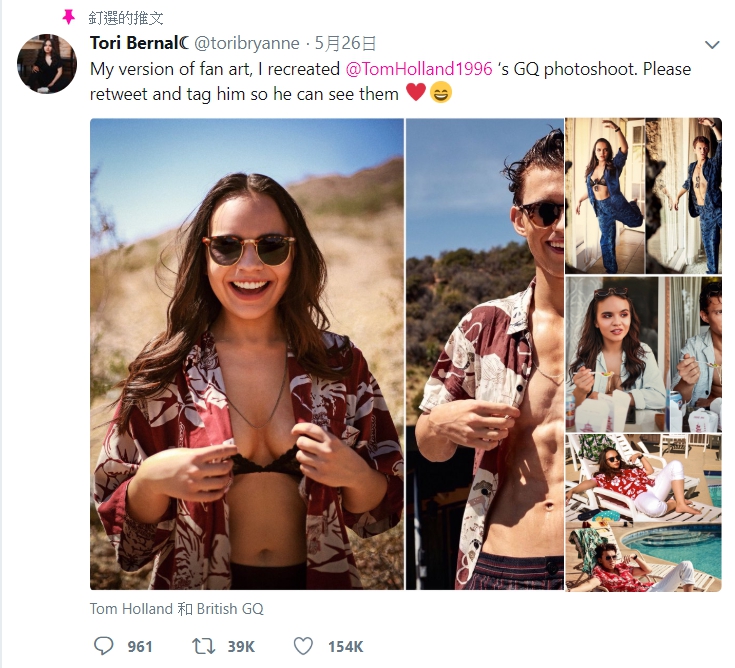
Task: Click the 釘選的推文 pinned label
Action: pyautogui.click(x=125, y=17)
